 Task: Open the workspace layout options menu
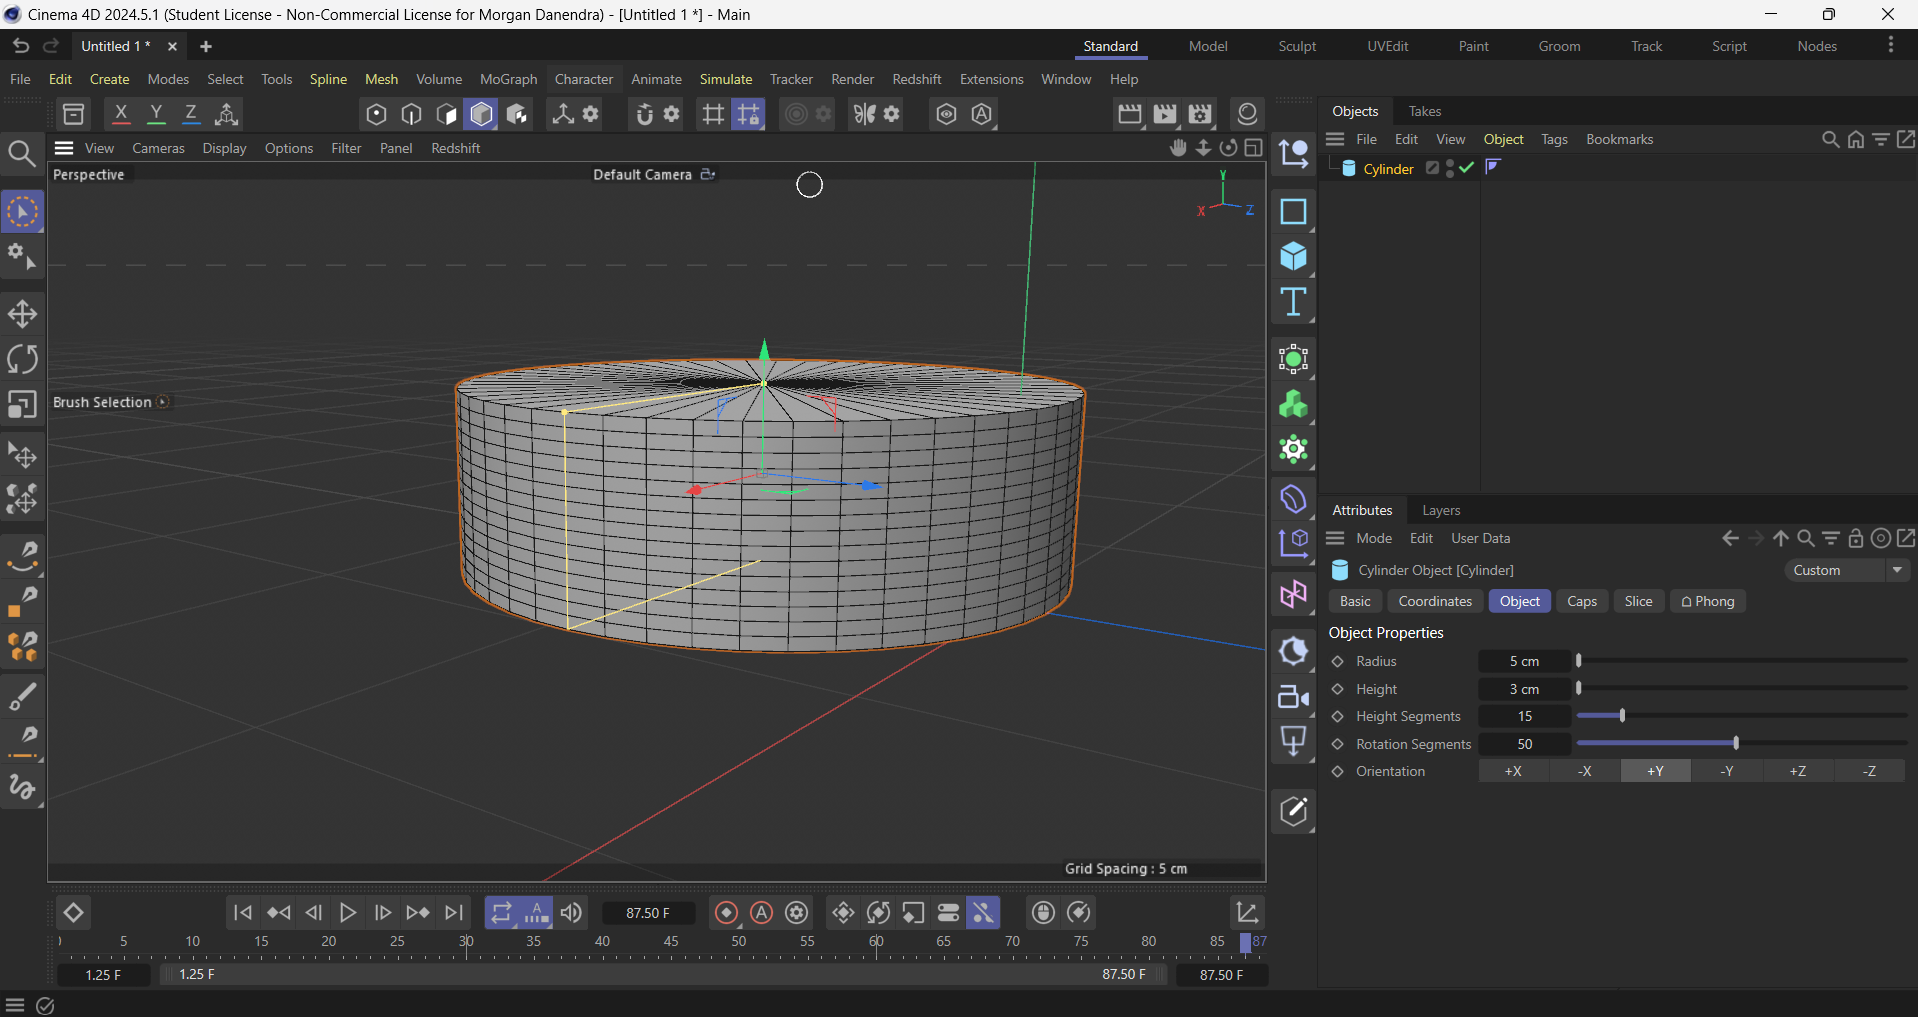click(x=1890, y=46)
